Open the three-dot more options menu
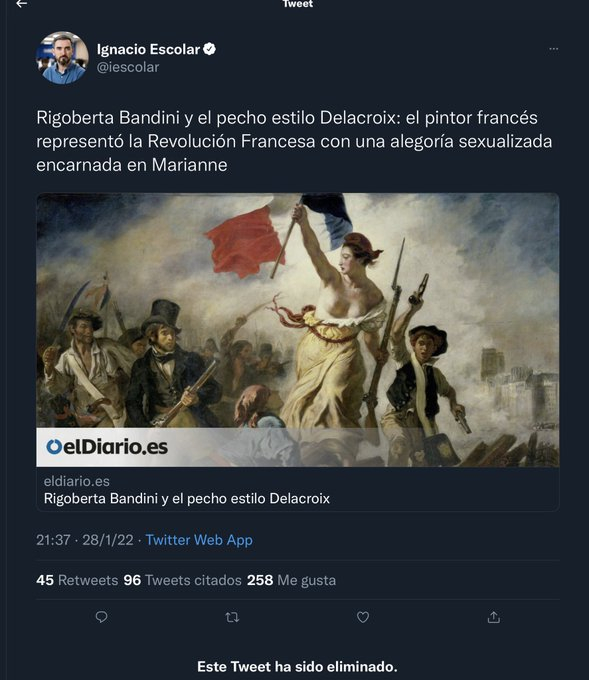Image resolution: width=589 pixels, height=680 pixels. pyautogui.click(x=553, y=49)
